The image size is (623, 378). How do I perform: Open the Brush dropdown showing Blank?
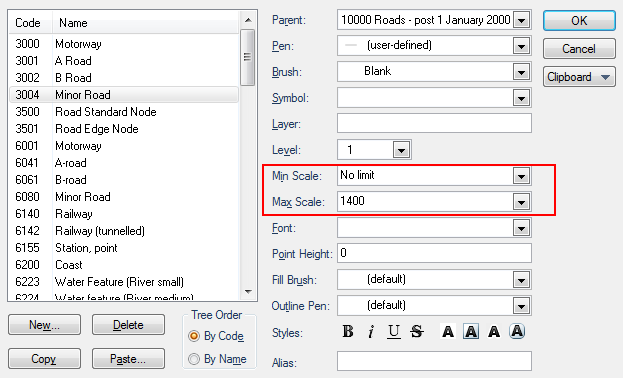(521, 72)
